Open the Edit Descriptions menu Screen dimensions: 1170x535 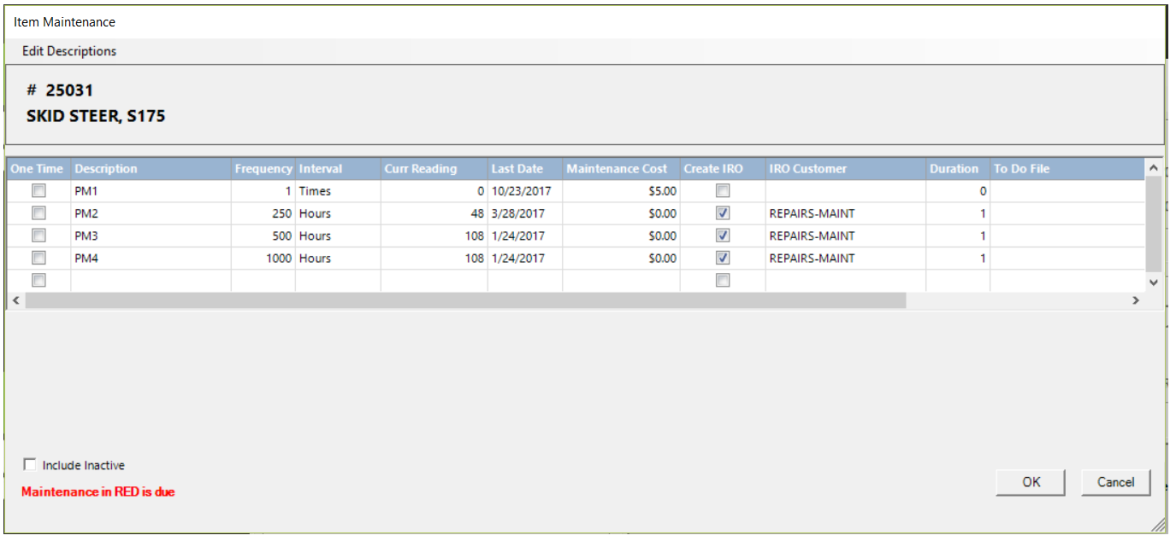[69, 51]
